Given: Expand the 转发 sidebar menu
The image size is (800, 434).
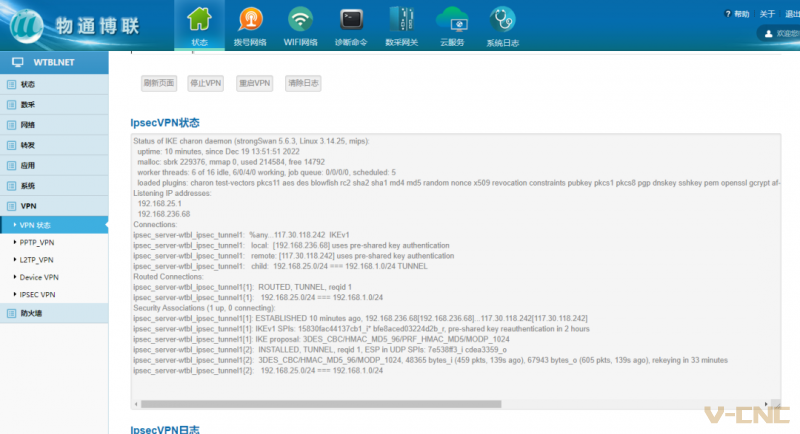Looking at the screenshot, I should coord(54,145).
